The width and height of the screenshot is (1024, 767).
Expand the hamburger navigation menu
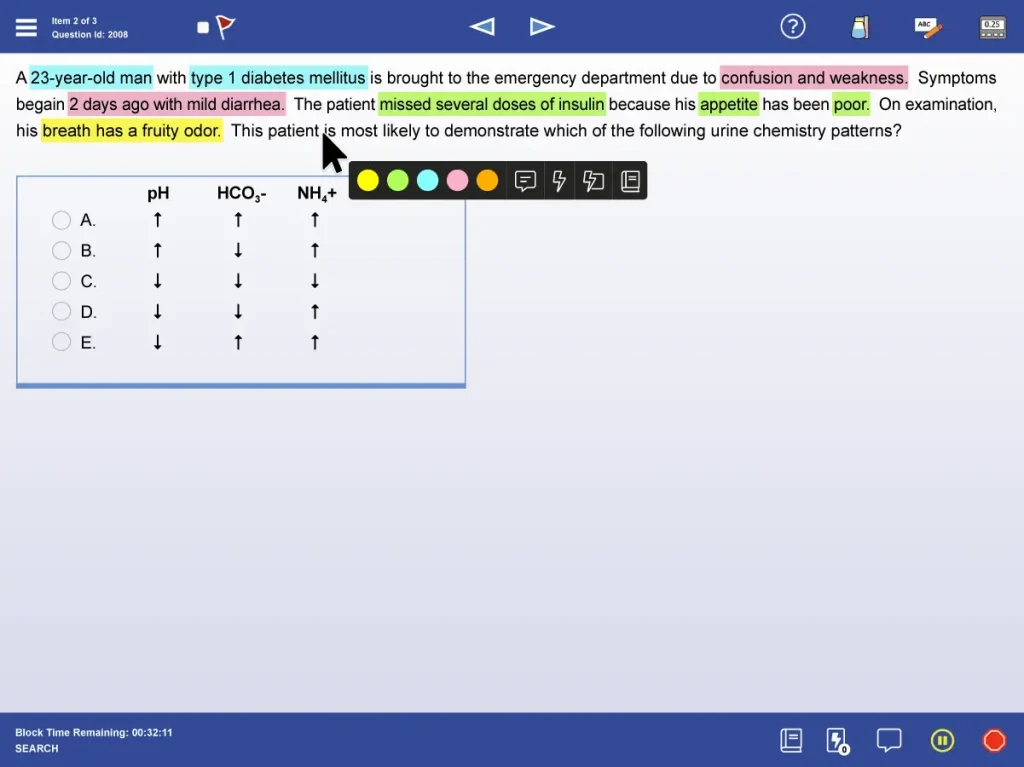(26, 27)
